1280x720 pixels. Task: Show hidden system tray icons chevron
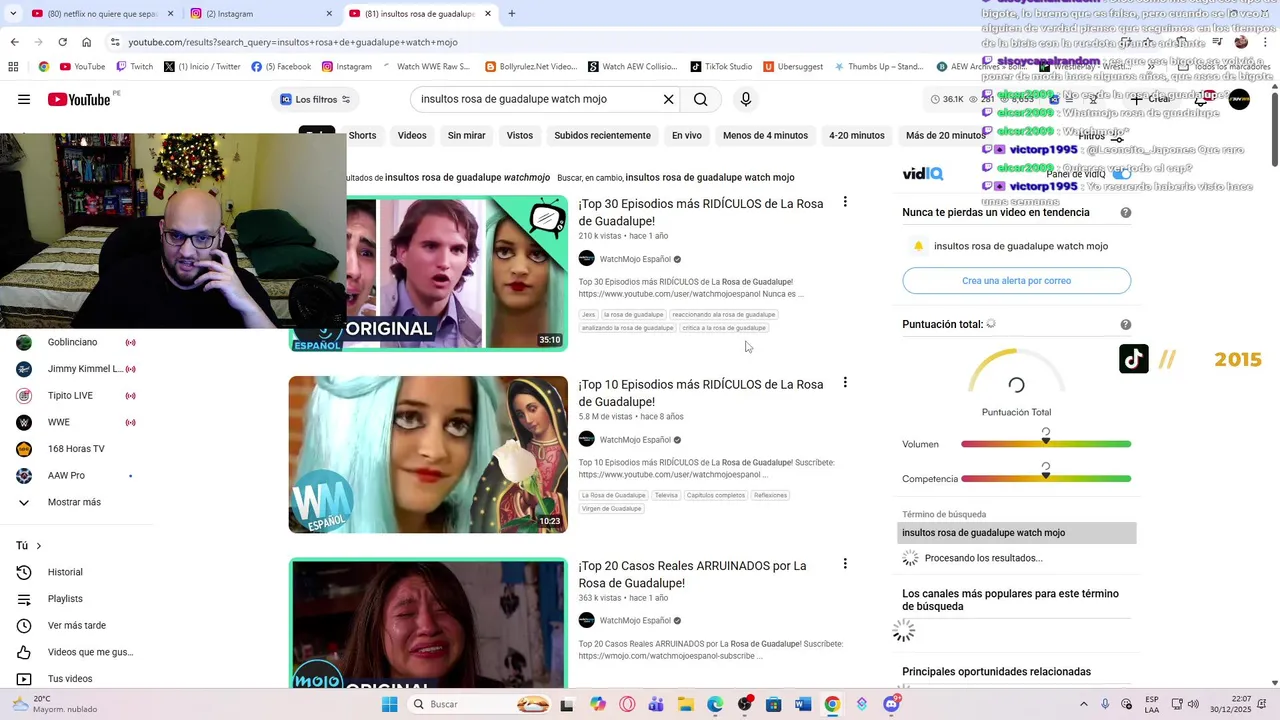click(1084, 704)
